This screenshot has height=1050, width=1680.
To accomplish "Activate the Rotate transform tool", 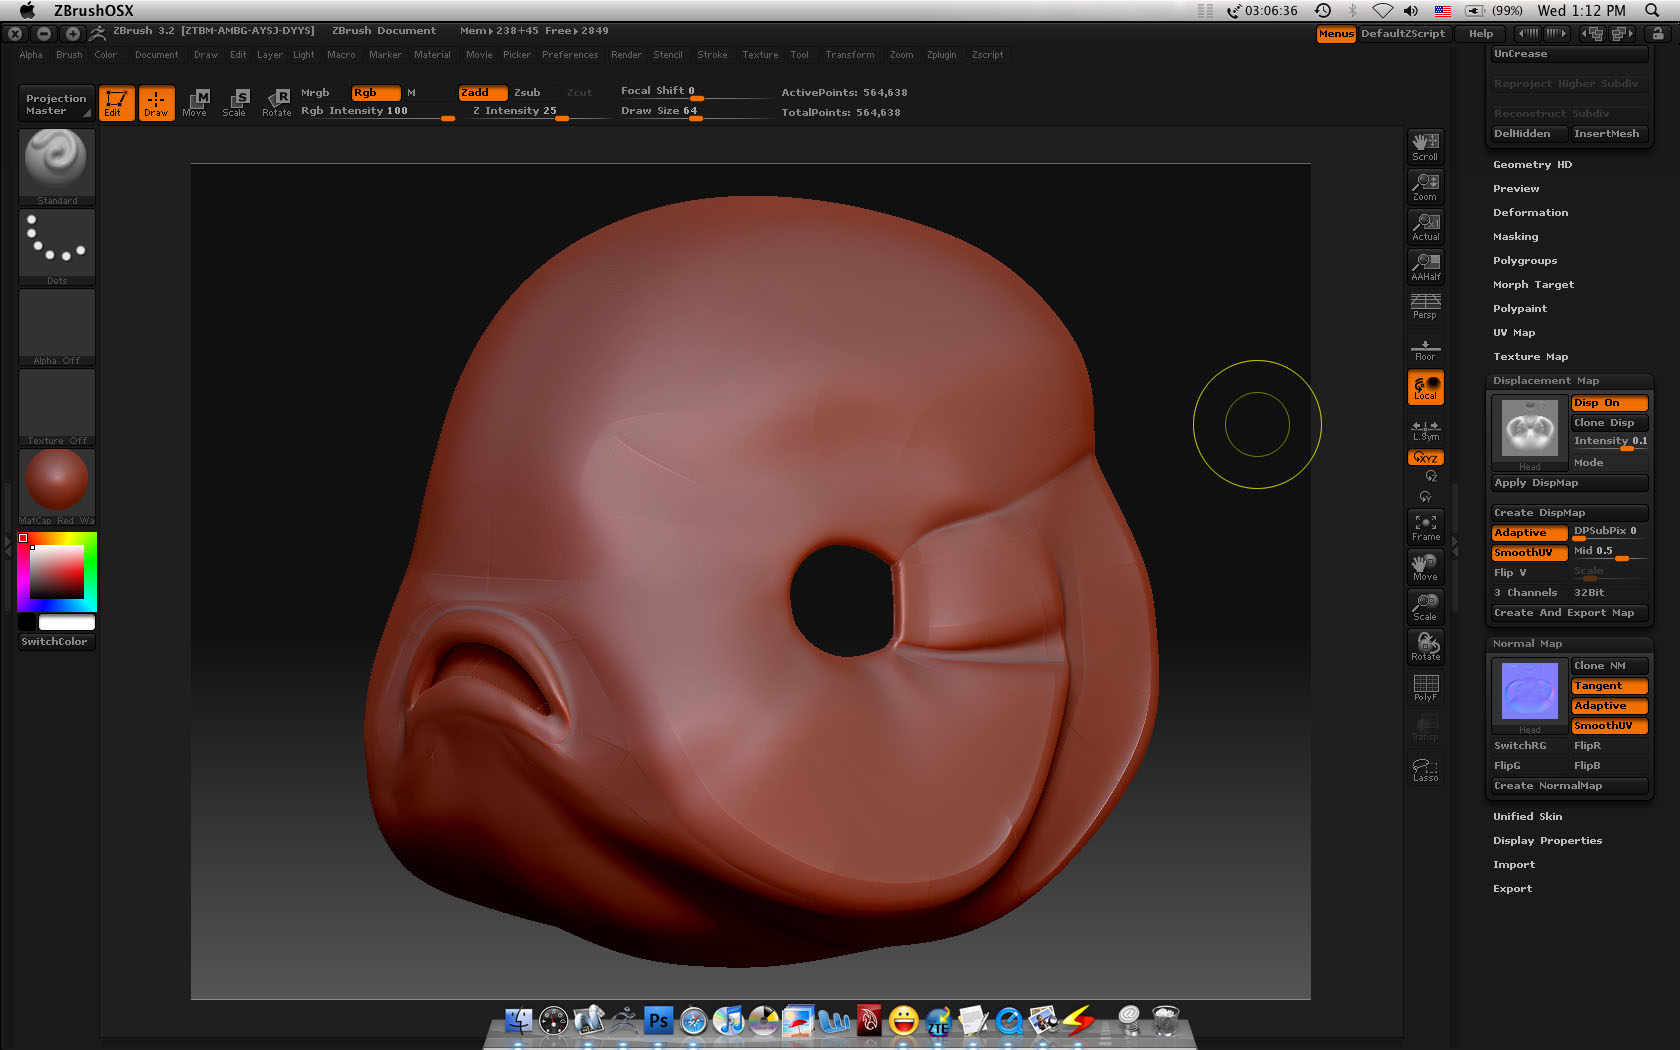I will pos(276,102).
